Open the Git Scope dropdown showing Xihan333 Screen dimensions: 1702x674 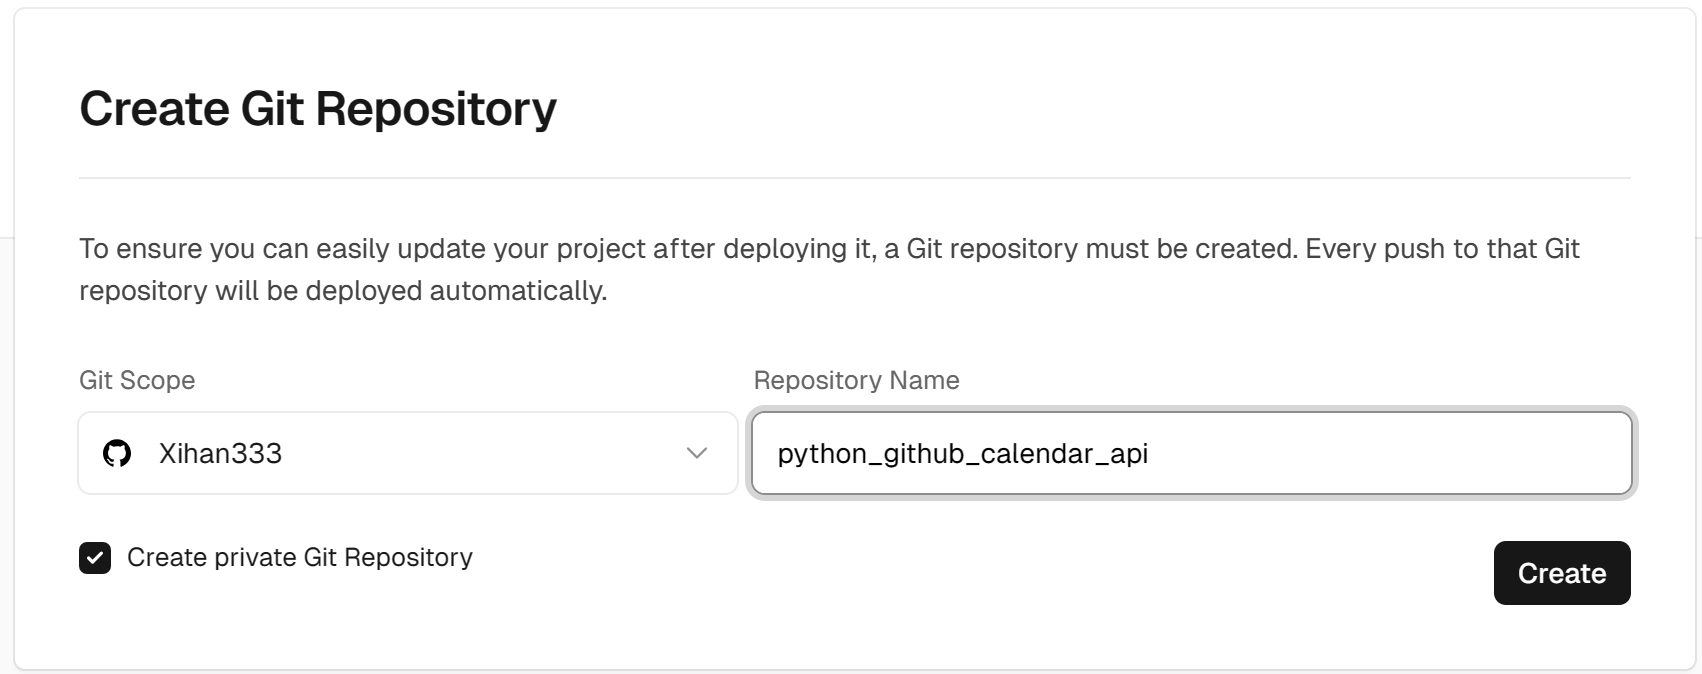[x=408, y=453]
